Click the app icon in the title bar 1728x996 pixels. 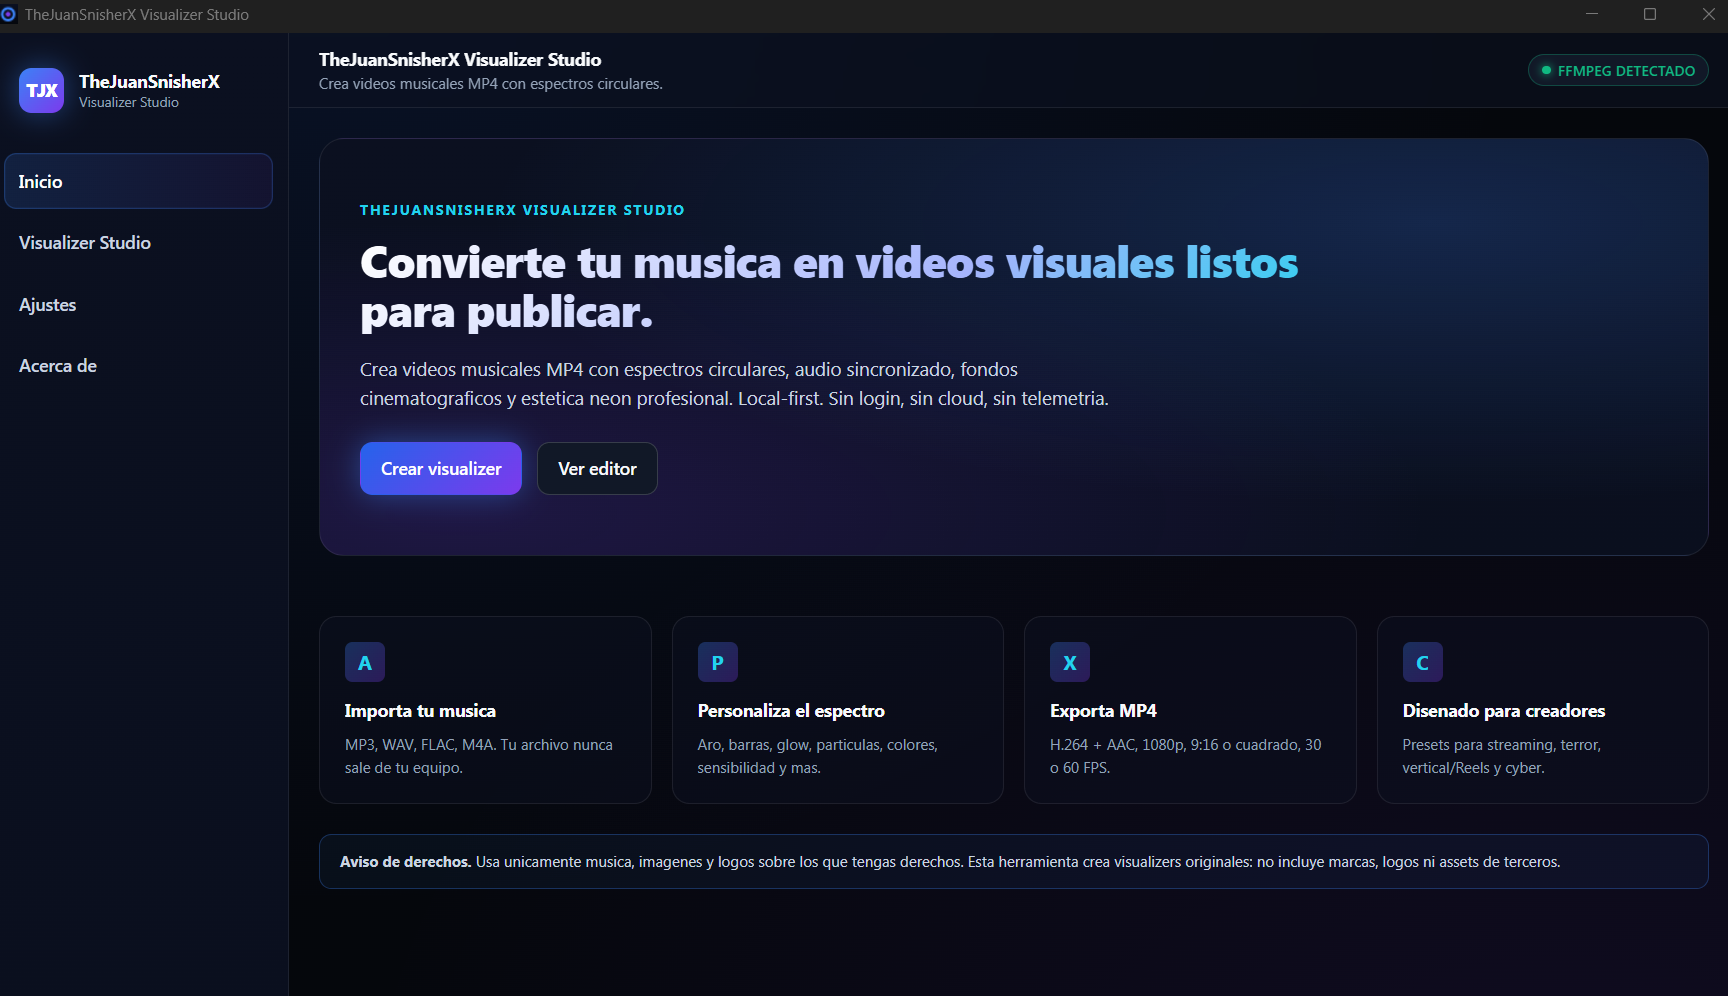tap(9, 14)
